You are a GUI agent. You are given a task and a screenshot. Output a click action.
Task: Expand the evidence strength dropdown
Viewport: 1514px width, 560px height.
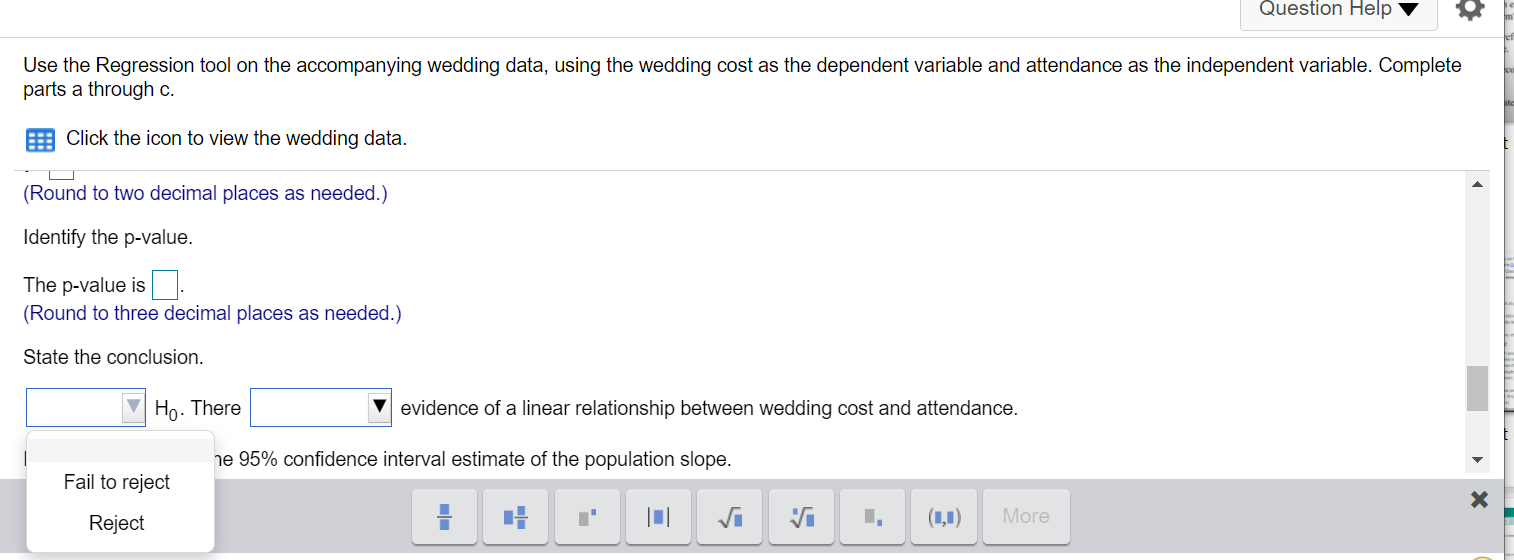pos(321,407)
